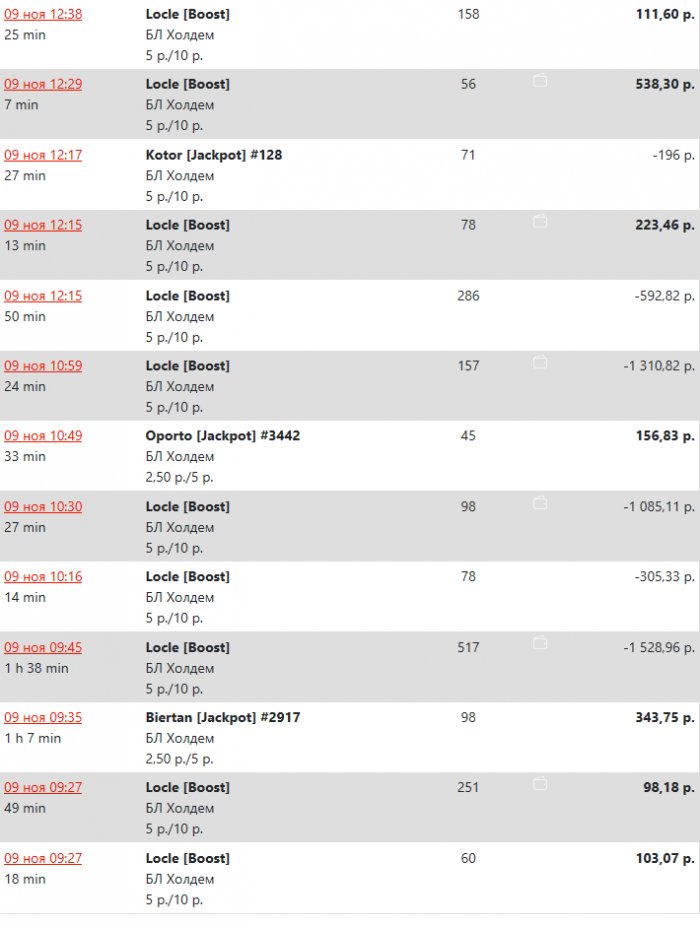Screen dimensions: 700x926
Task: Follow the 09 ноя 10:49 Oporto date link
Action: click(43, 436)
